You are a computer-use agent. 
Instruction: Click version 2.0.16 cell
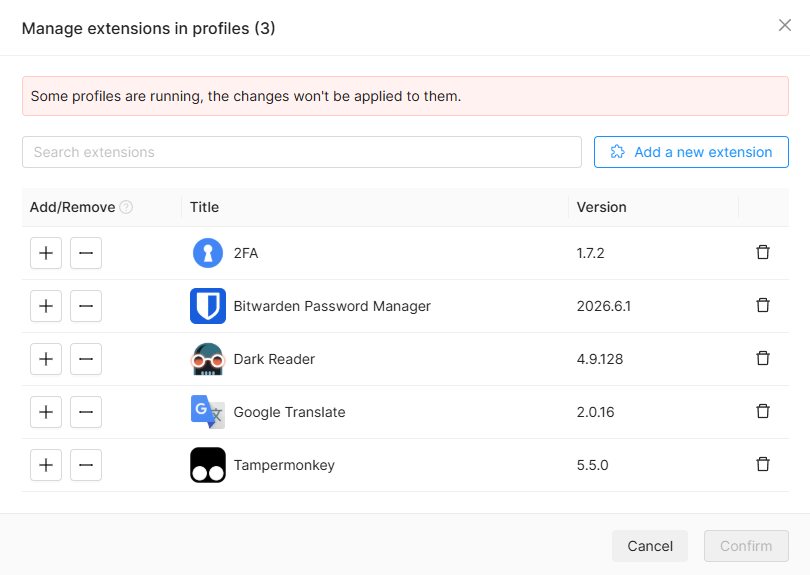tap(596, 412)
